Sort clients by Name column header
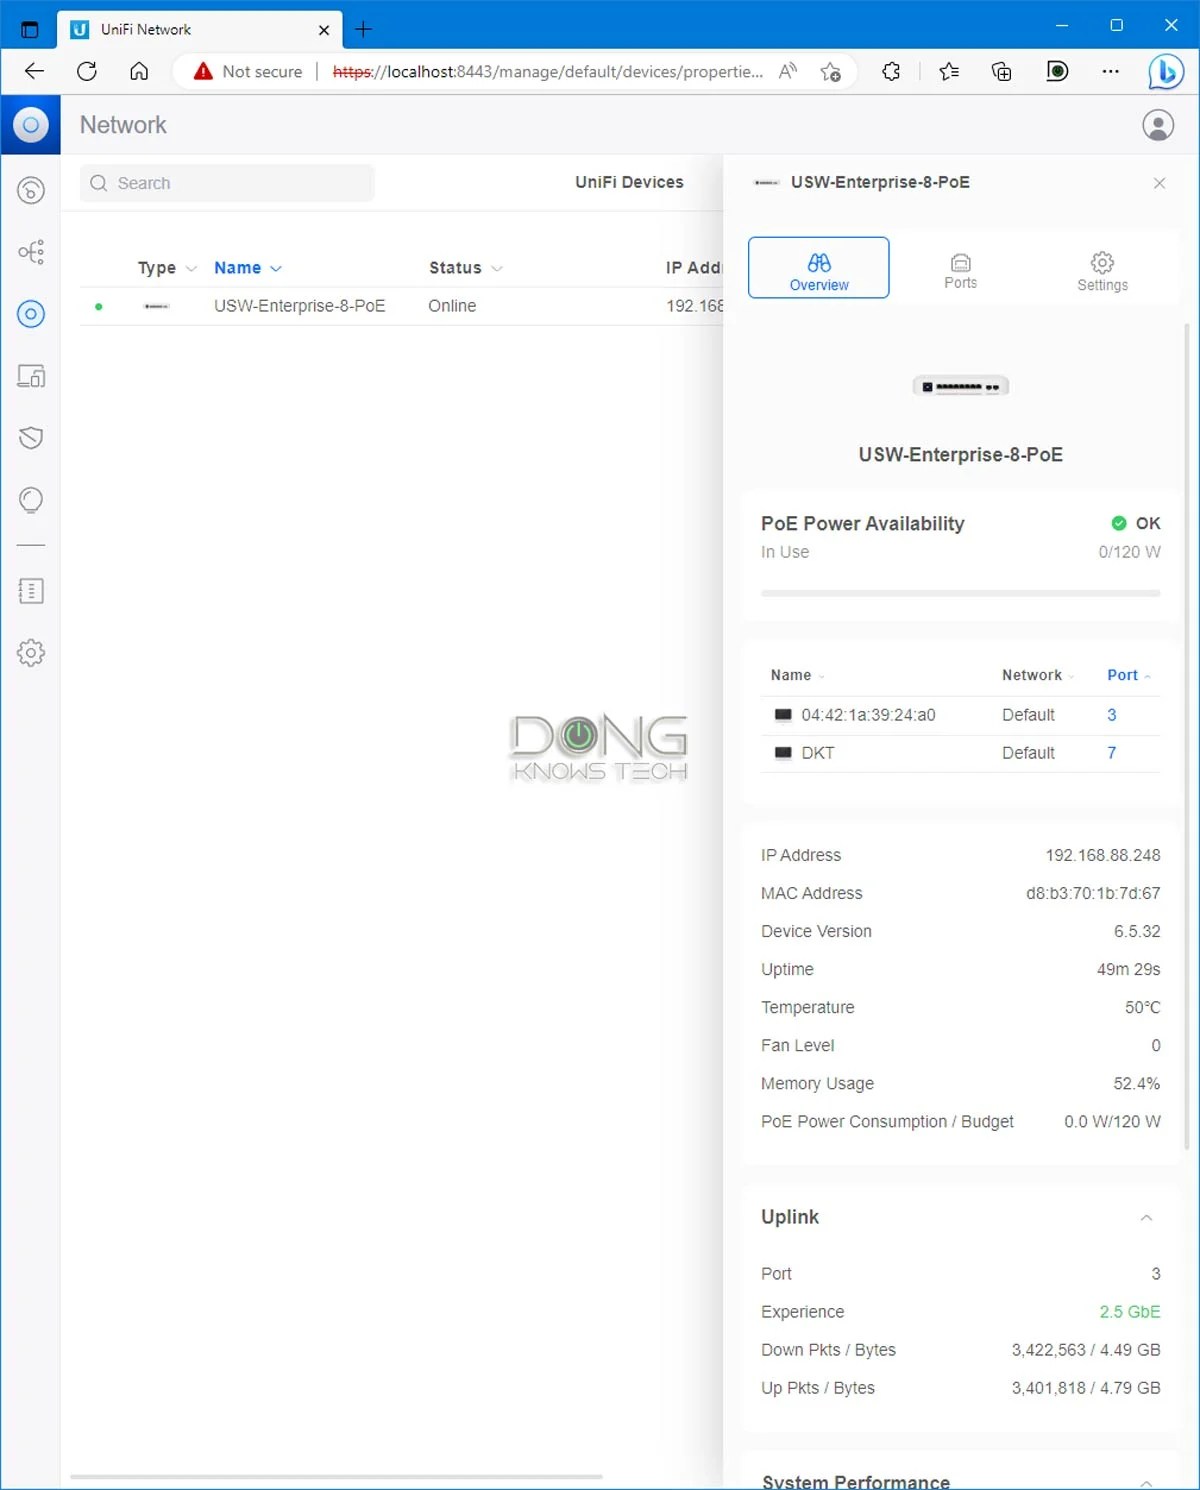1200x1490 pixels. coord(797,675)
